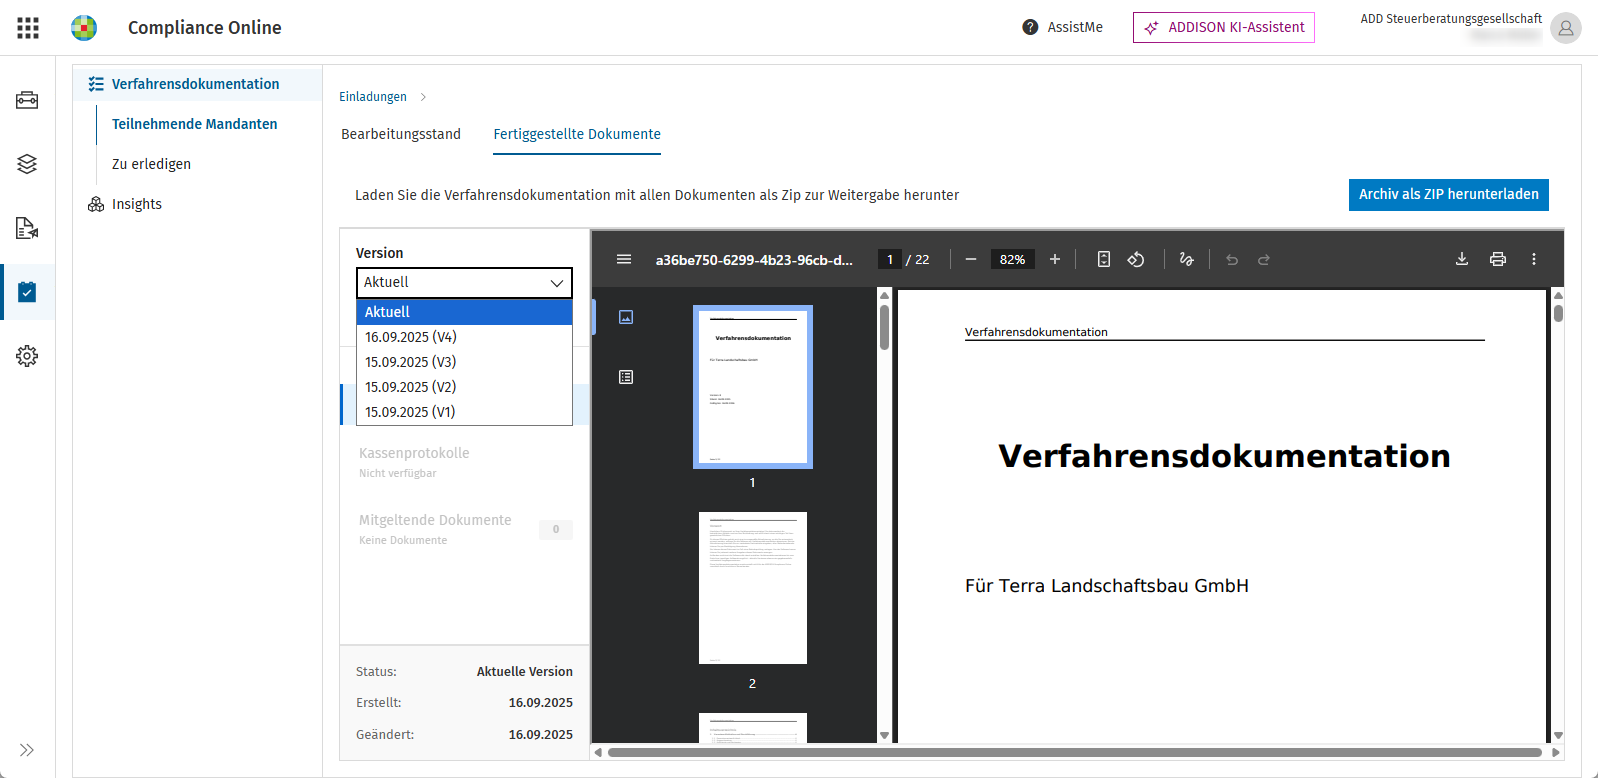Open the document send icon in left rail
This screenshot has height=778, width=1598.
pos(27,228)
